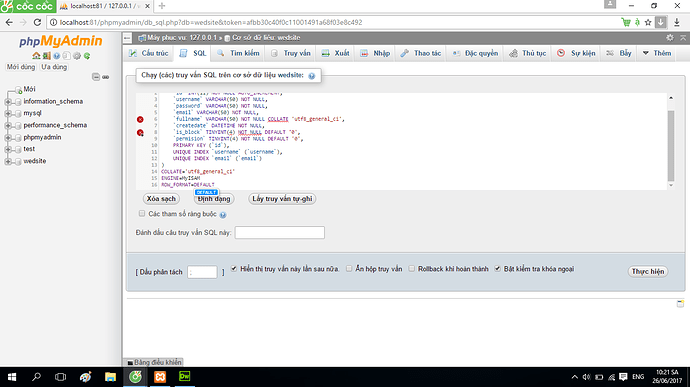Click the red error marker on line 6

click(140, 119)
